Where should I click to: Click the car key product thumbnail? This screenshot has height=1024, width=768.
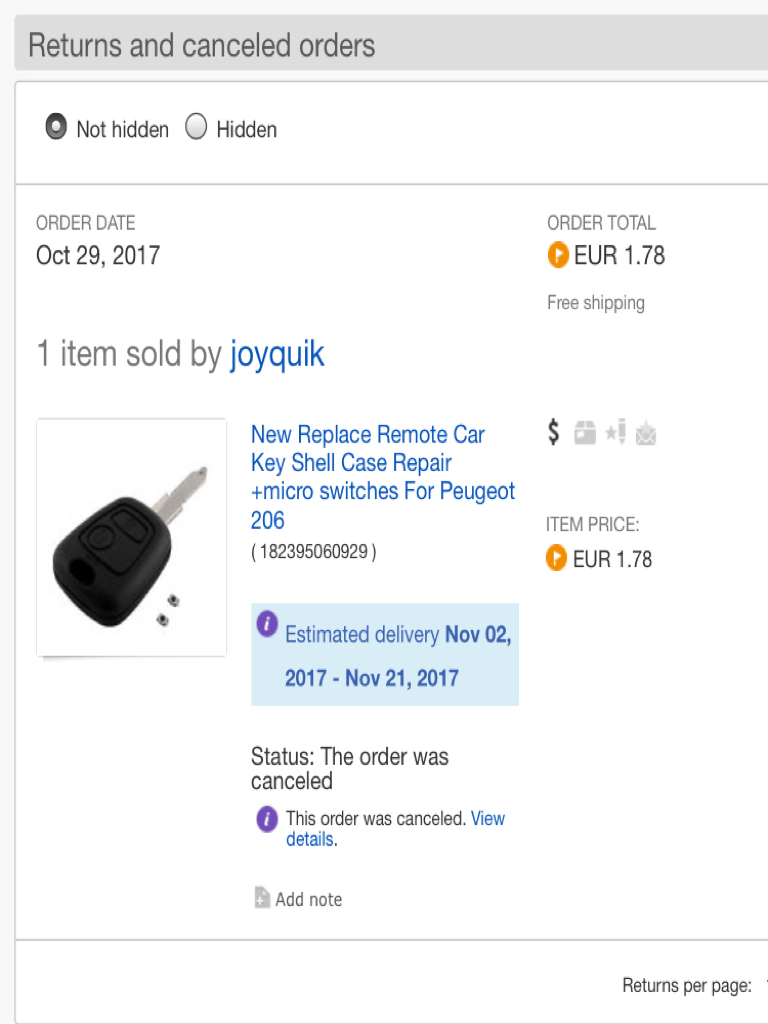(131, 537)
